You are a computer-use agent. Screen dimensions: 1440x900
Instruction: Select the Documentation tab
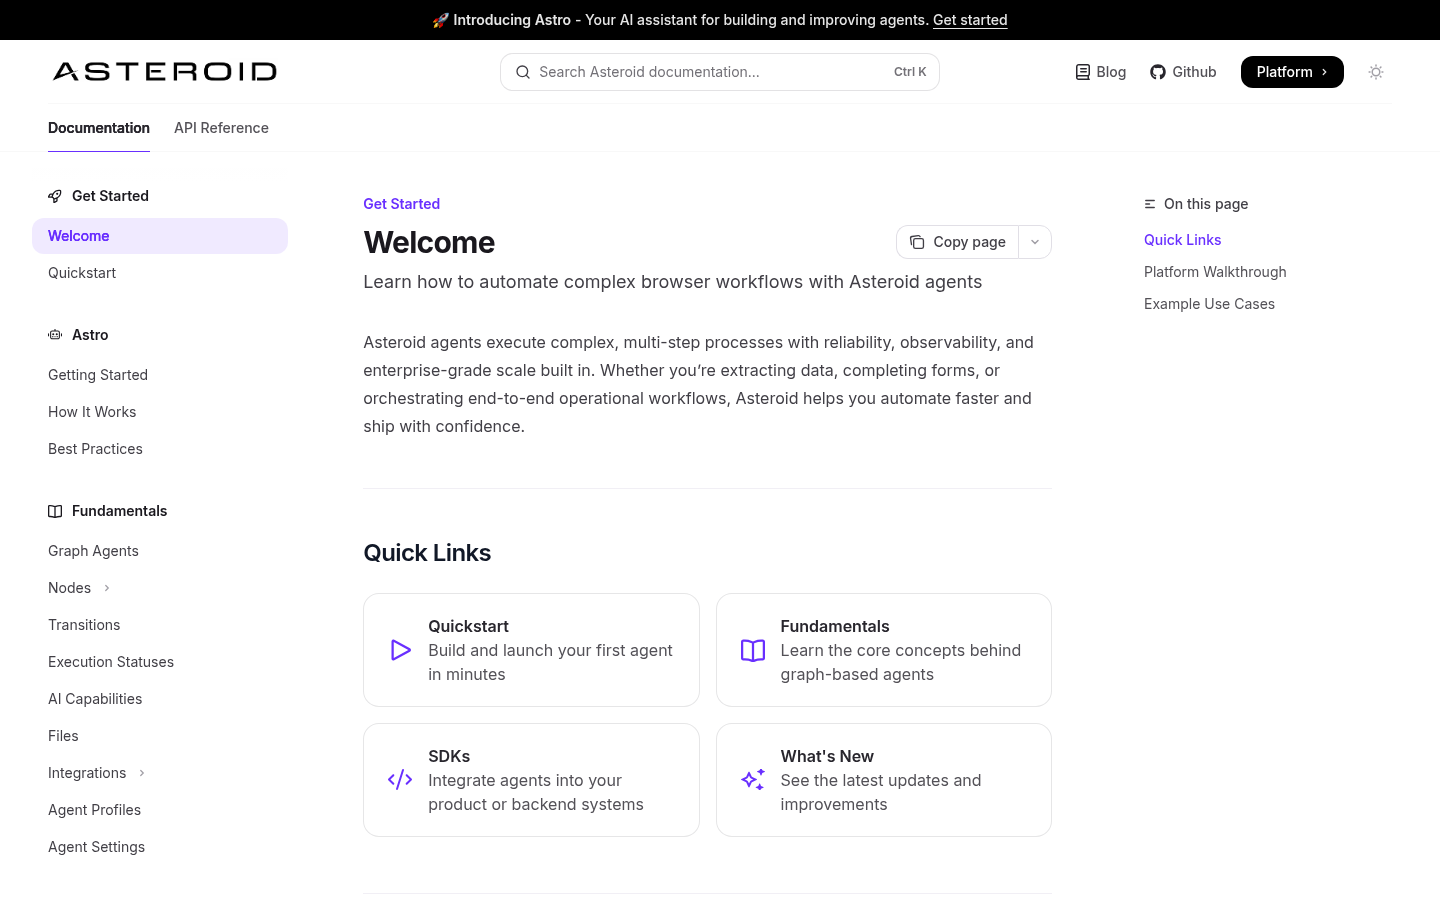click(99, 128)
